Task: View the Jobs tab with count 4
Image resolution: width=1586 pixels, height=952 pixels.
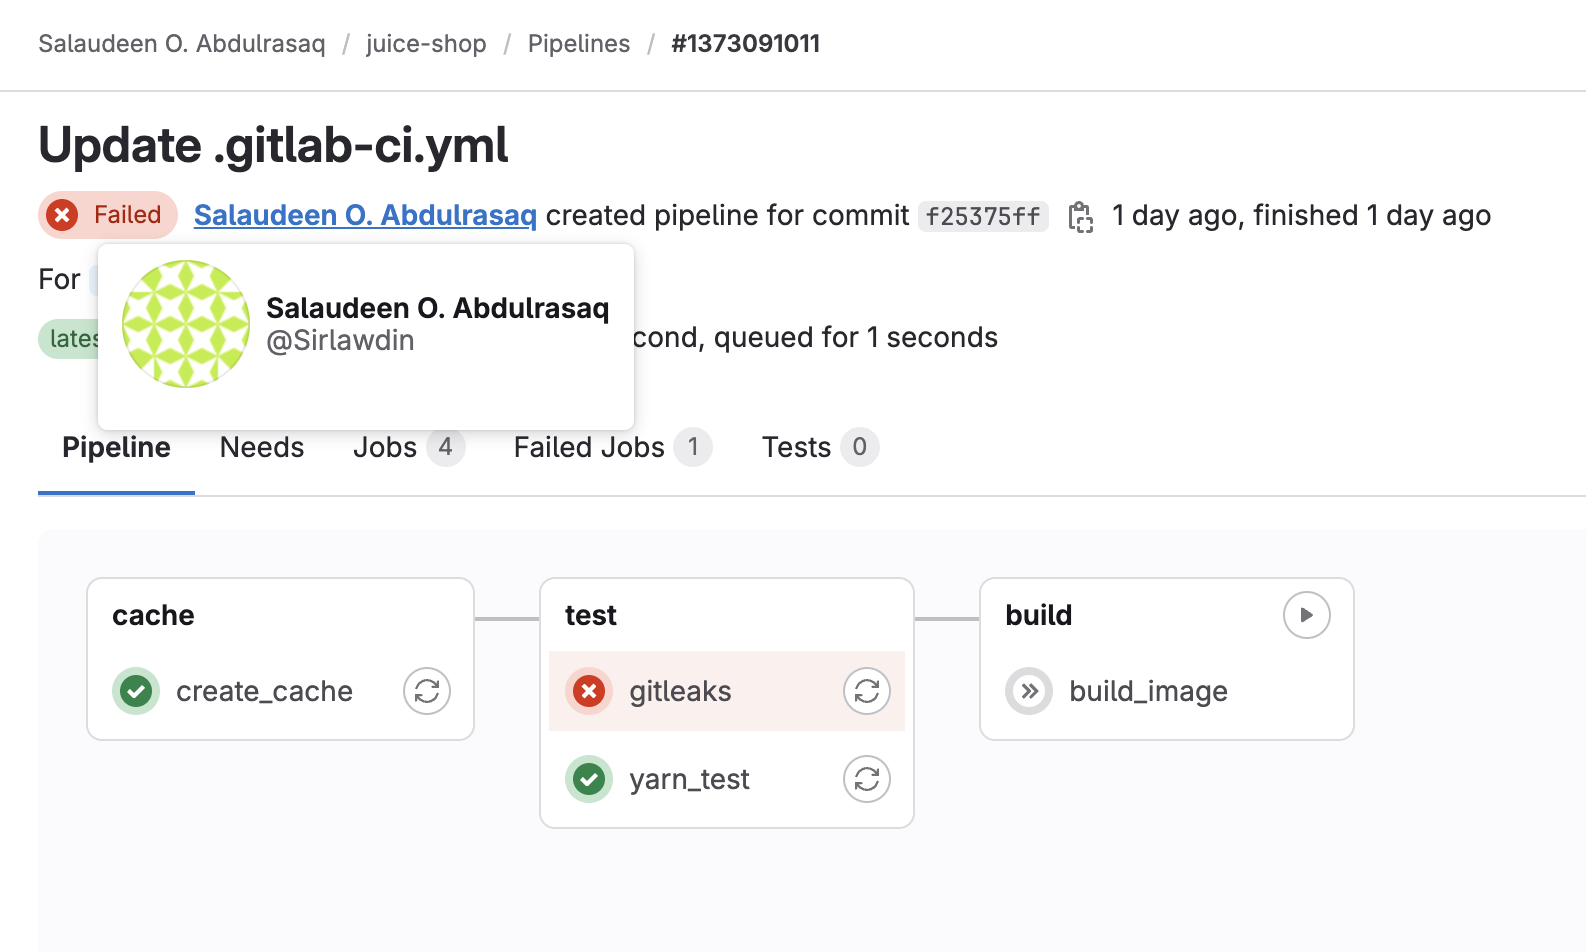Action: [x=385, y=447]
